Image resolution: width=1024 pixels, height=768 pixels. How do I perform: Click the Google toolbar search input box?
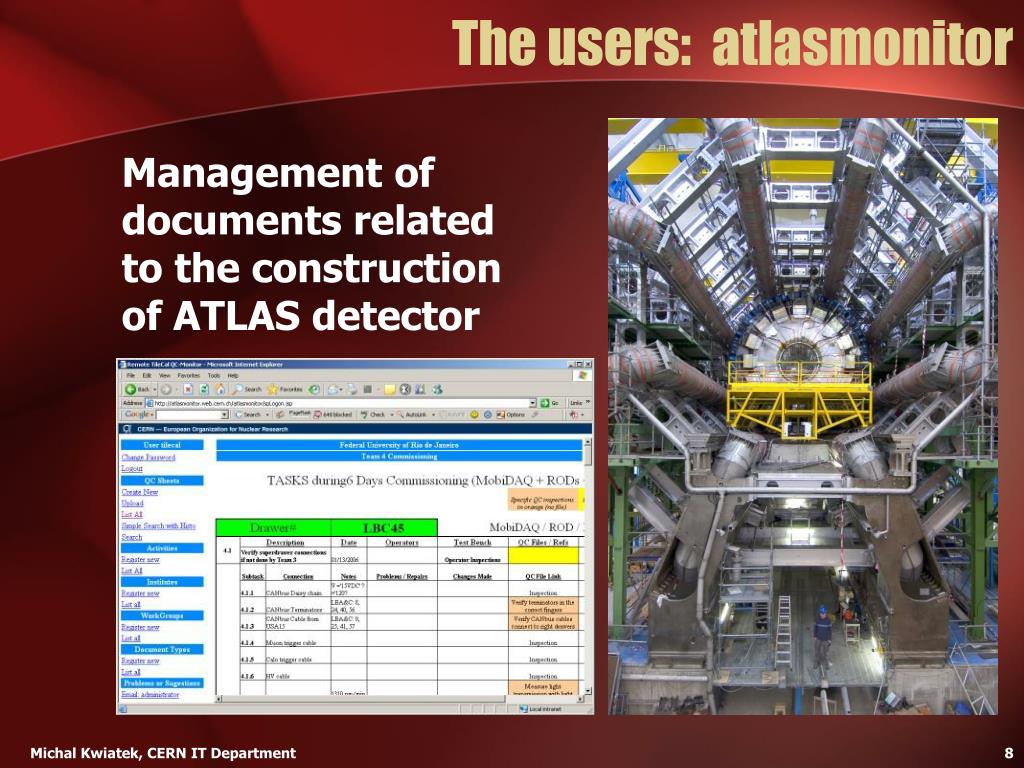point(192,415)
